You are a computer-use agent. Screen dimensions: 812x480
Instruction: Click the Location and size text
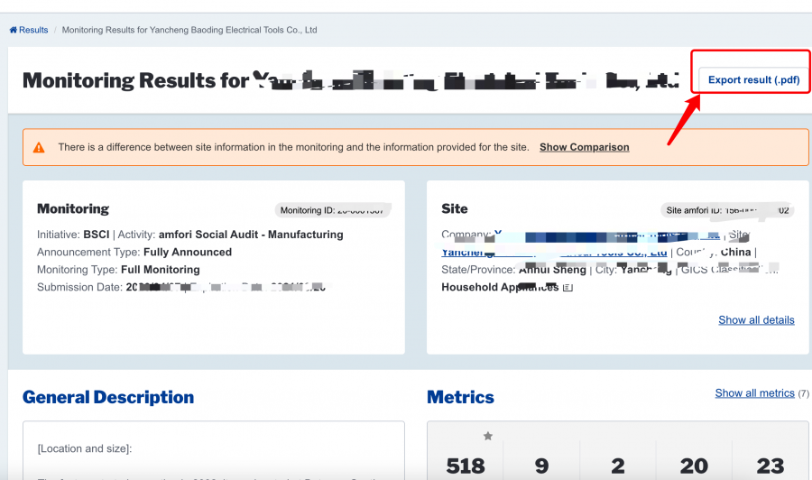[x=85, y=449]
